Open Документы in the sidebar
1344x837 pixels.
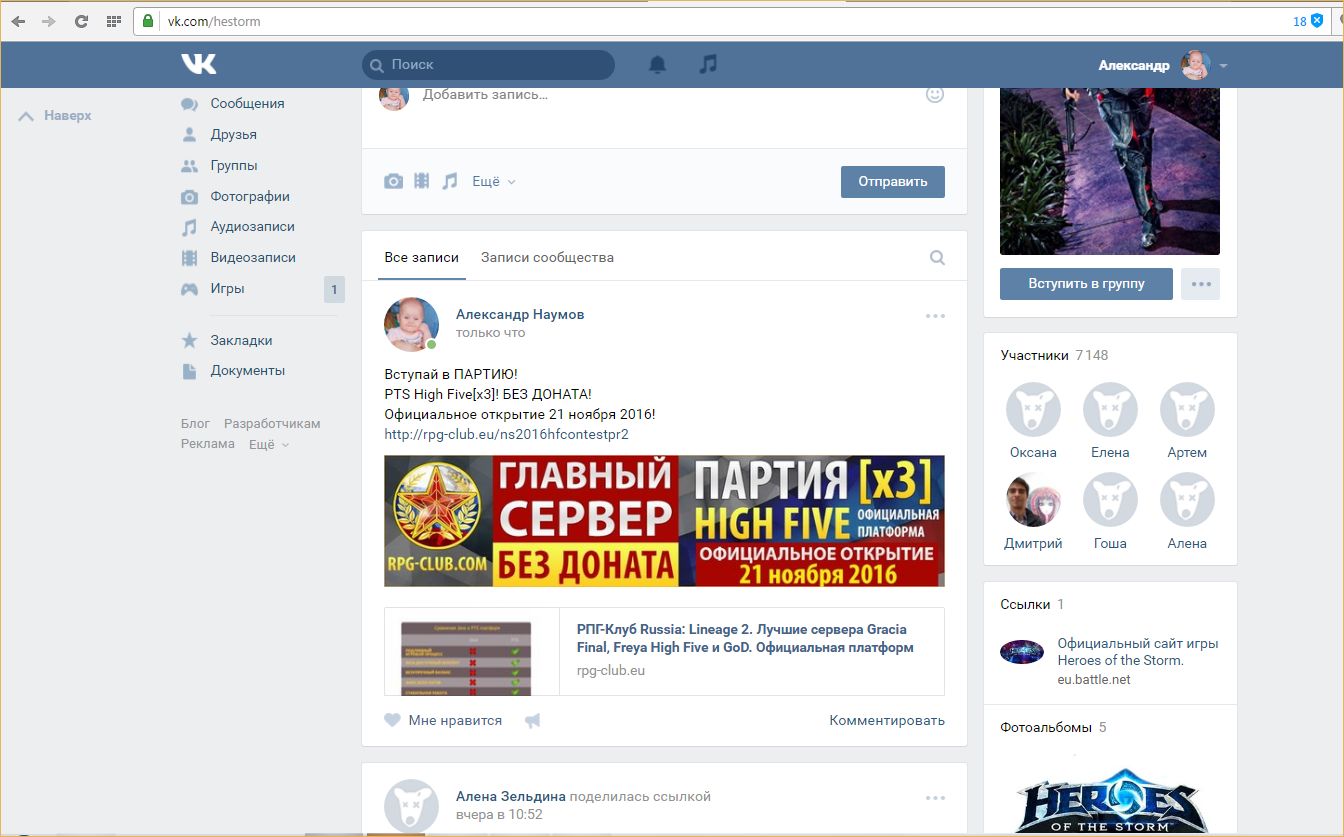pyautogui.click(x=247, y=370)
